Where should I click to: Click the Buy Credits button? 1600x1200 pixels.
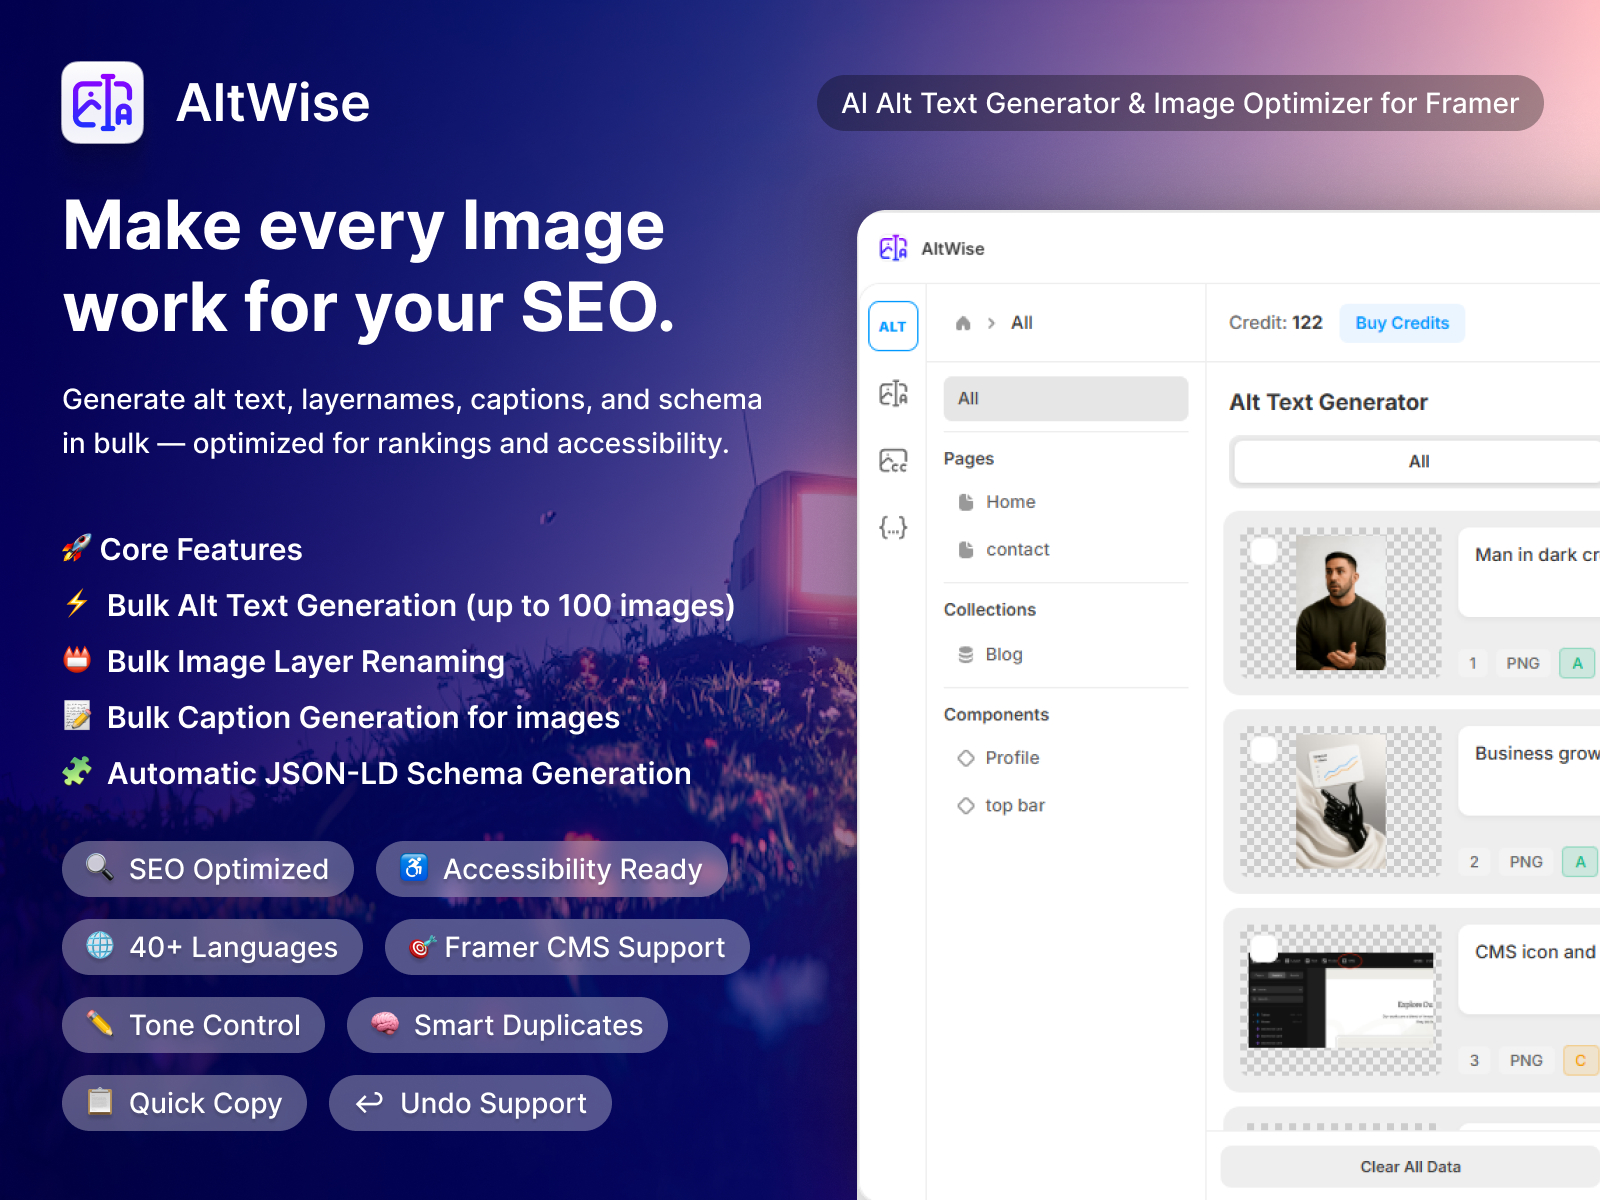(x=1402, y=323)
